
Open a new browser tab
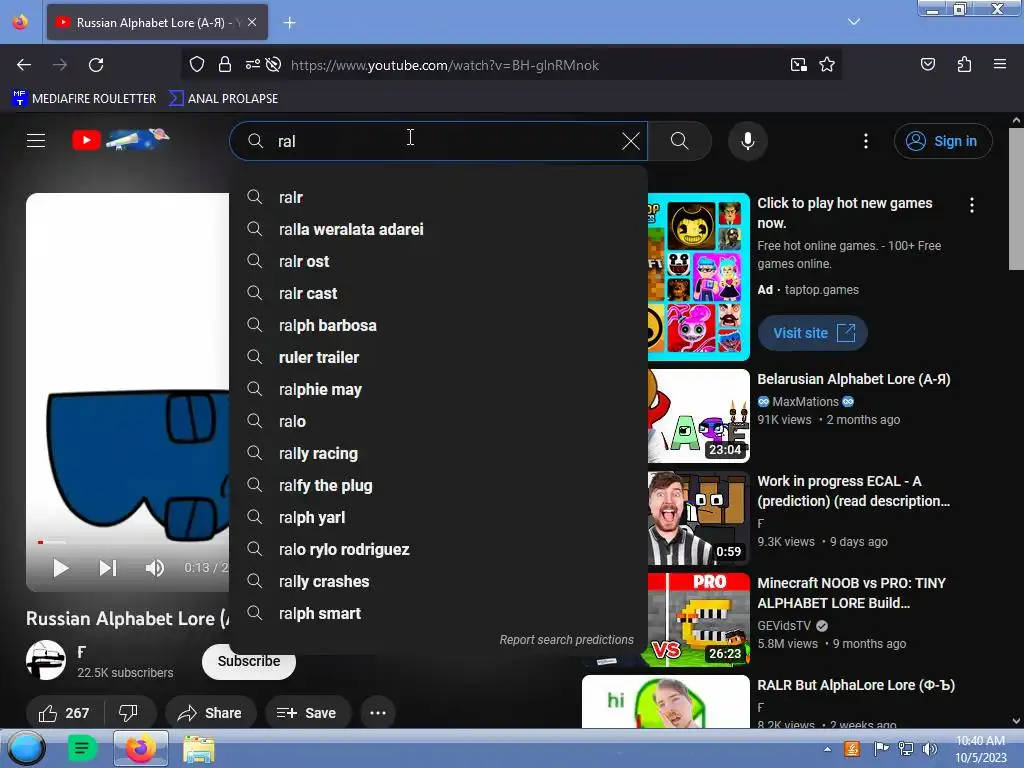point(289,23)
